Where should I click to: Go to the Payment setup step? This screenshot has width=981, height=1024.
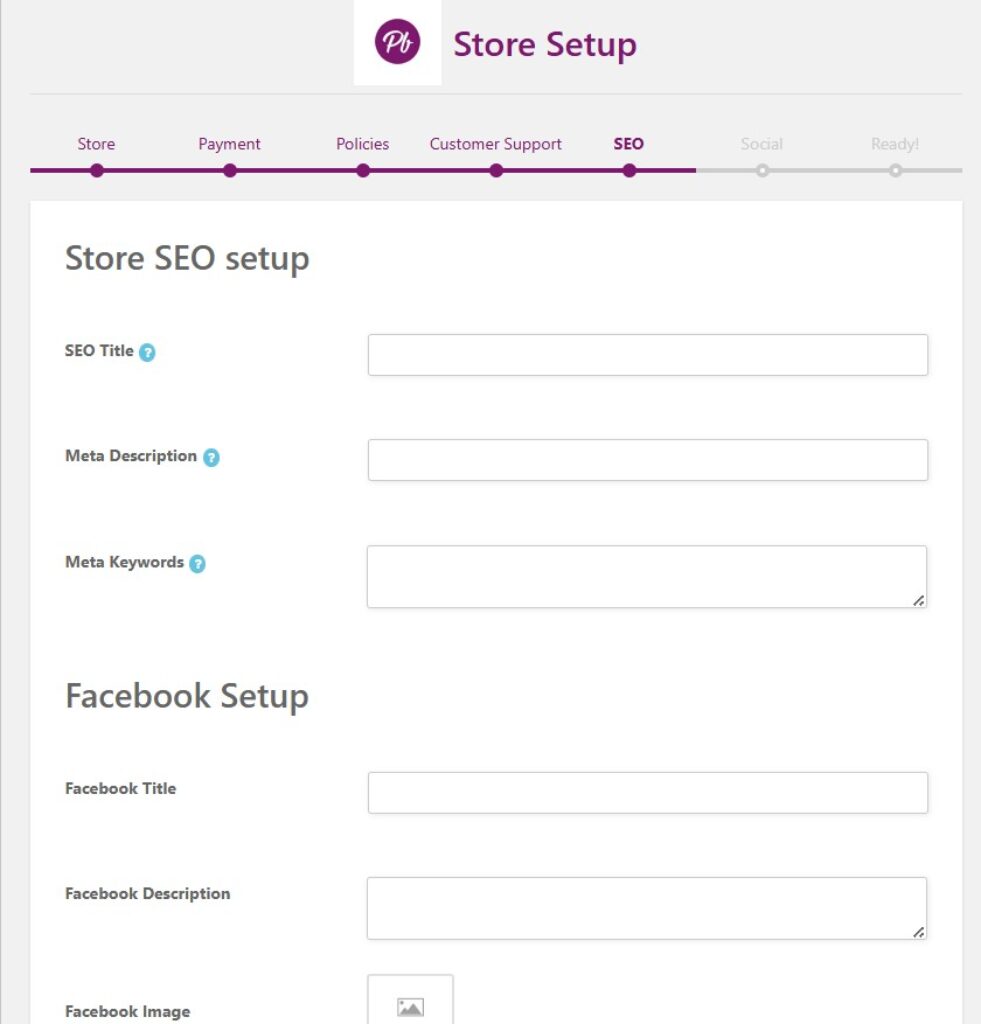click(x=229, y=144)
